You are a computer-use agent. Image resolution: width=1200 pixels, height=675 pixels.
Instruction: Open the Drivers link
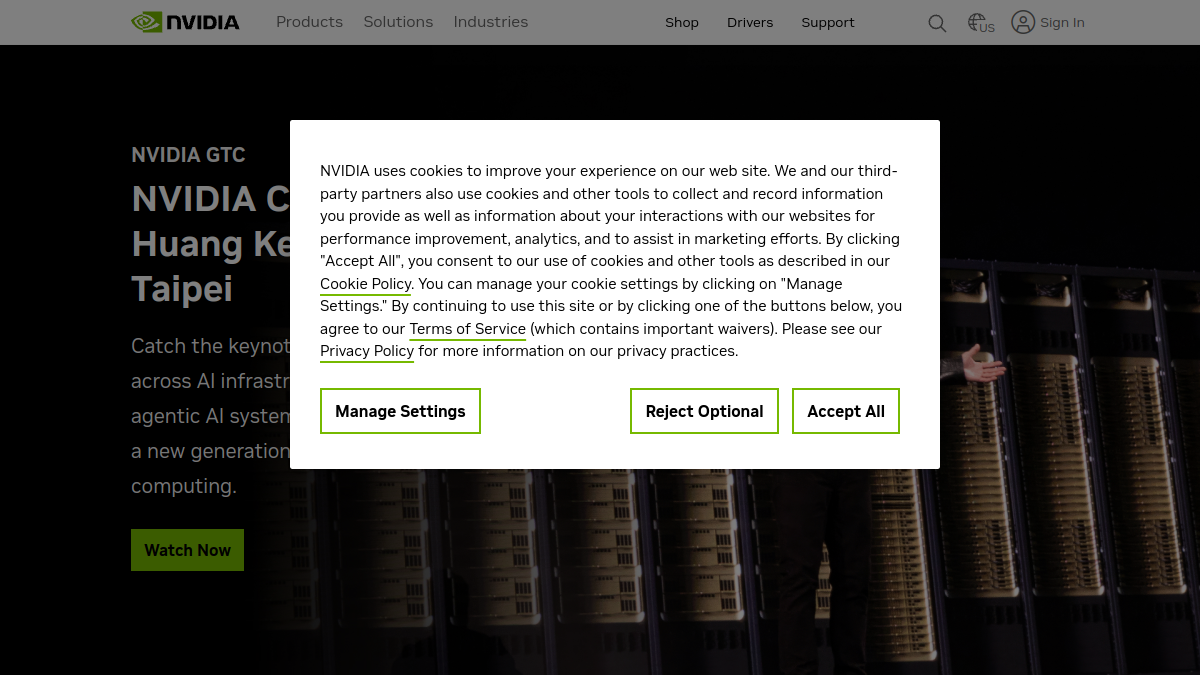750,22
